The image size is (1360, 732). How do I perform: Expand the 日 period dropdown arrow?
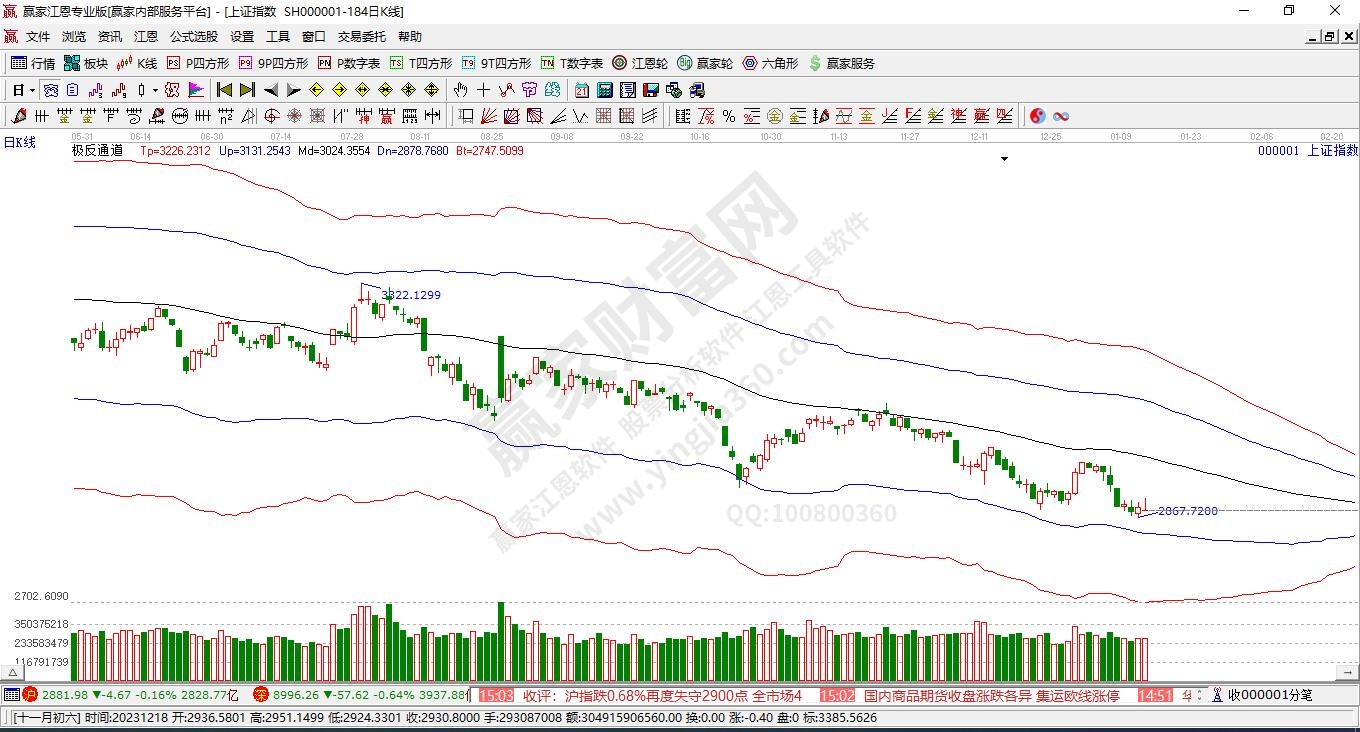[x=32, y=90]
